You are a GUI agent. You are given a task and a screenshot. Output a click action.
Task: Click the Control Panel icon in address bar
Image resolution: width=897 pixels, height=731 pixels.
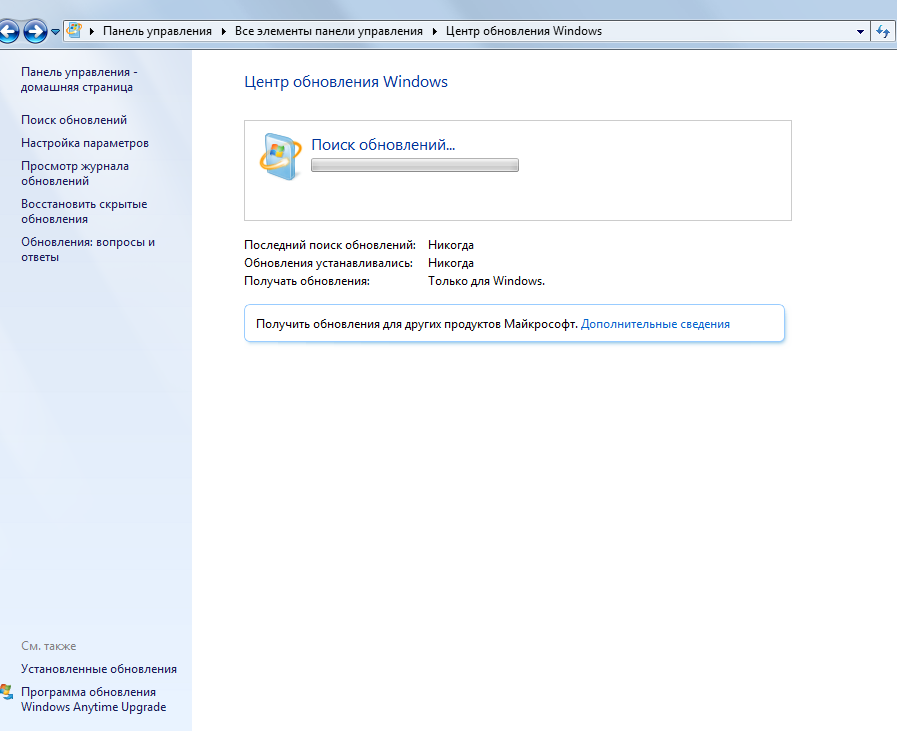tap(74, 30)
